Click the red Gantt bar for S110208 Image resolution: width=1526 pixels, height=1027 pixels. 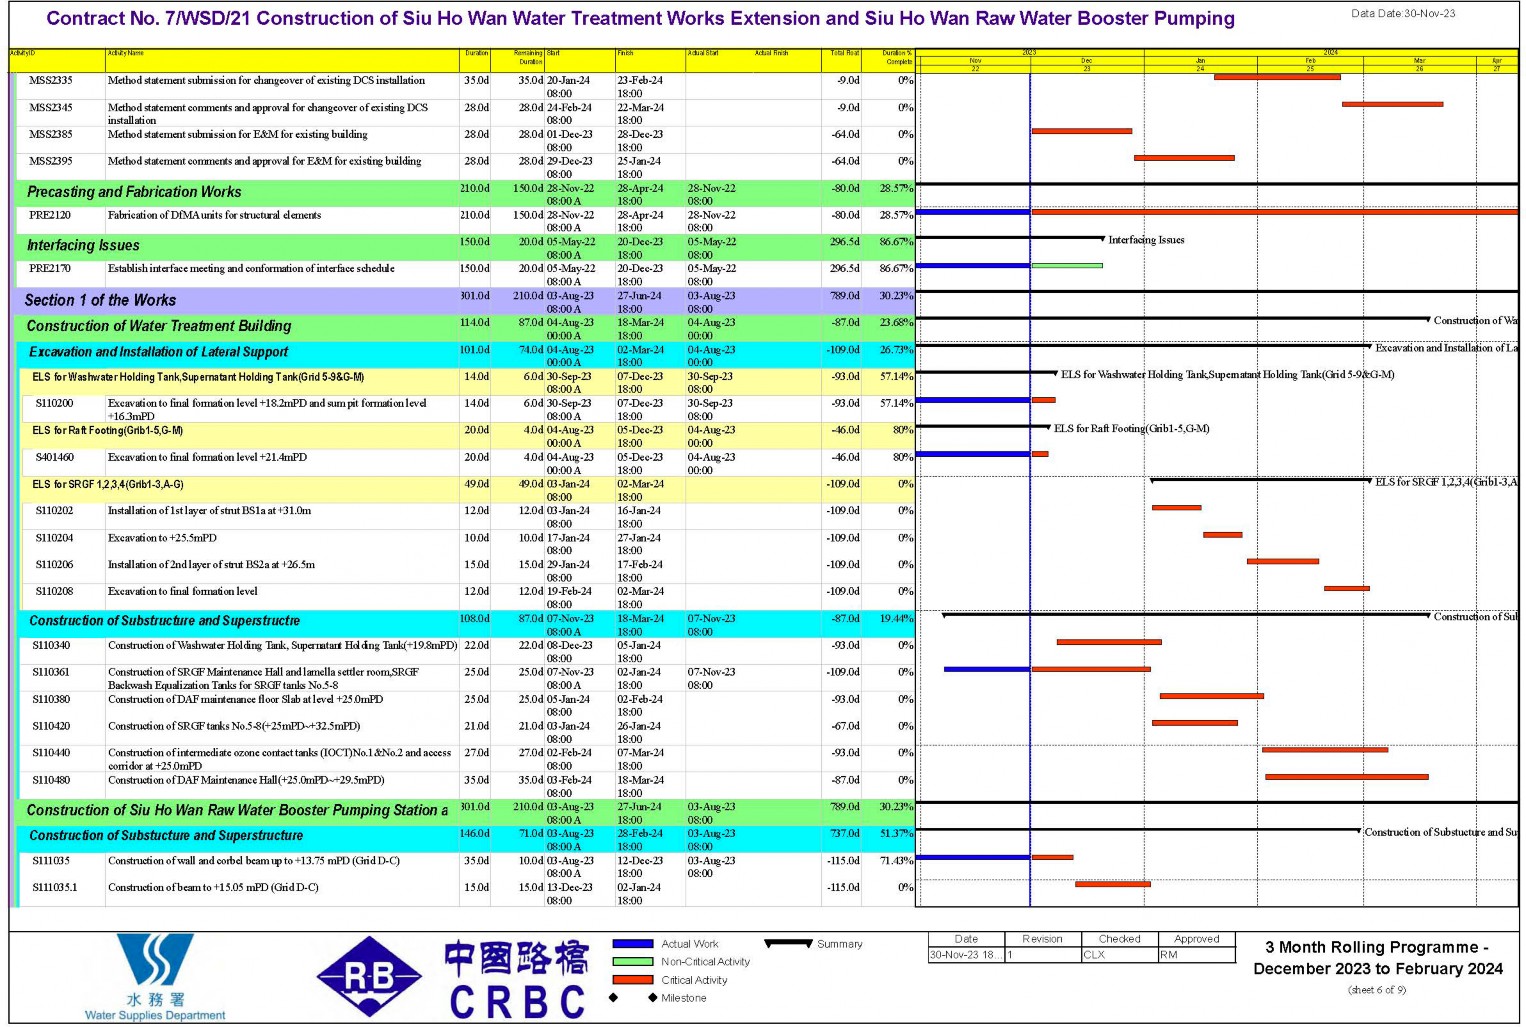tap(1347, 589)
